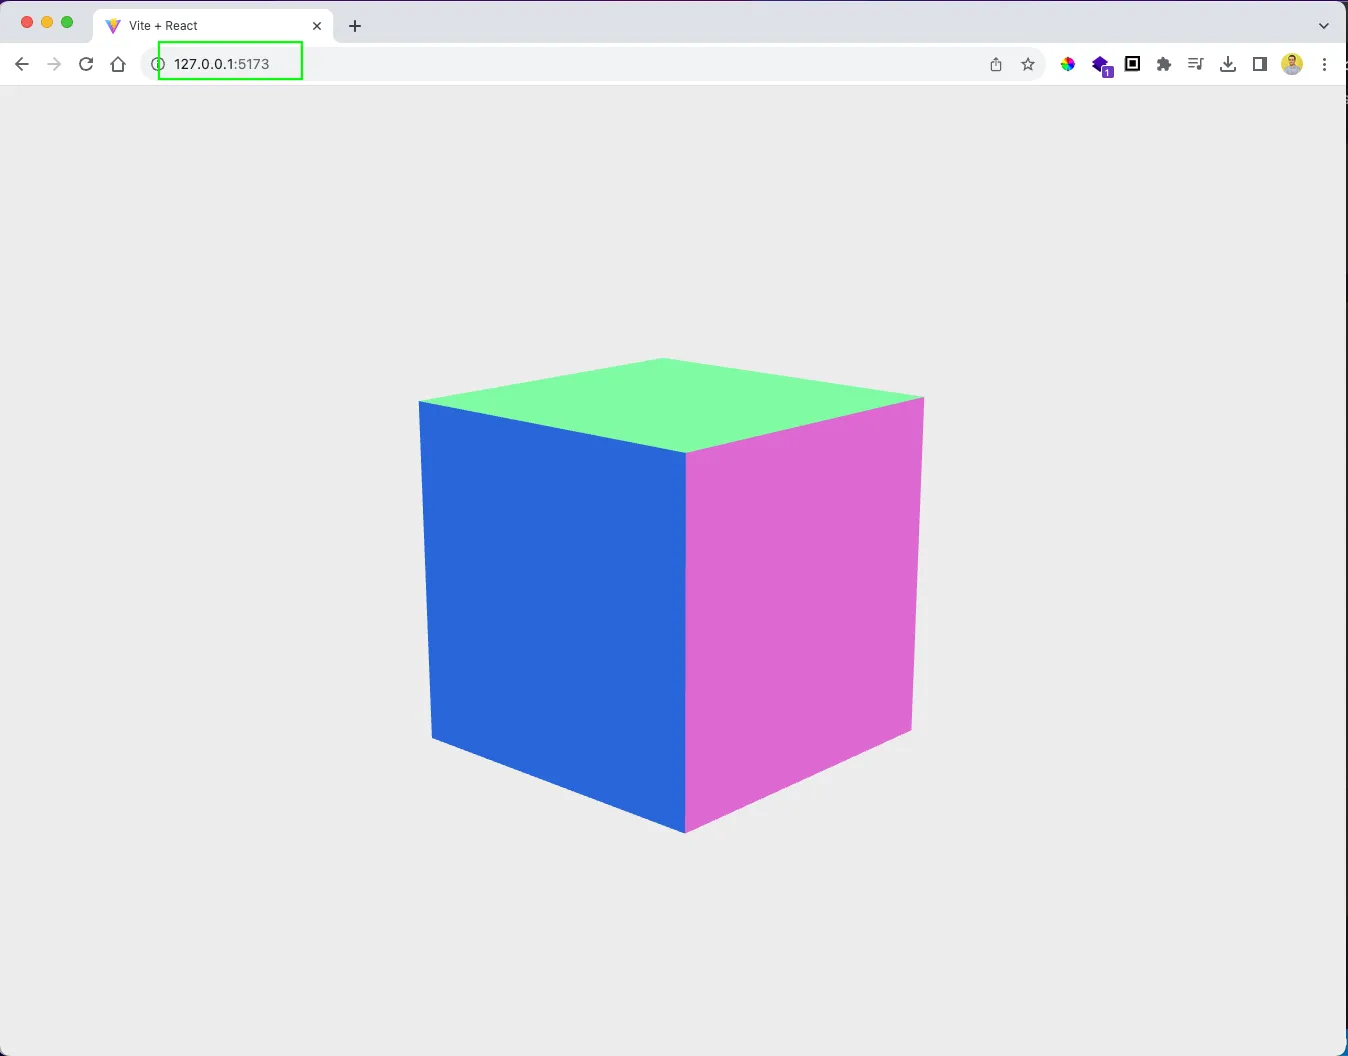
Task: Bookmark this tab with the star icon
Action: (1028, 64)
